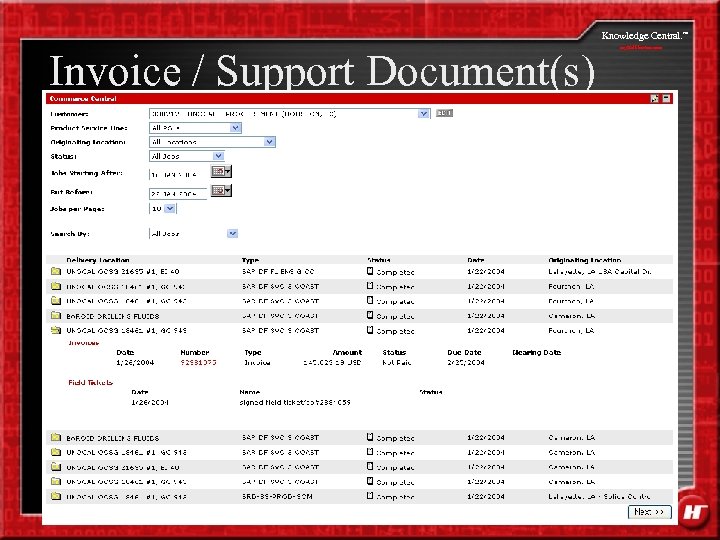The width and height of the screenshot is (720, 540).
Task: Expand folder for BAROID row above expanded job
Action: 56,315
